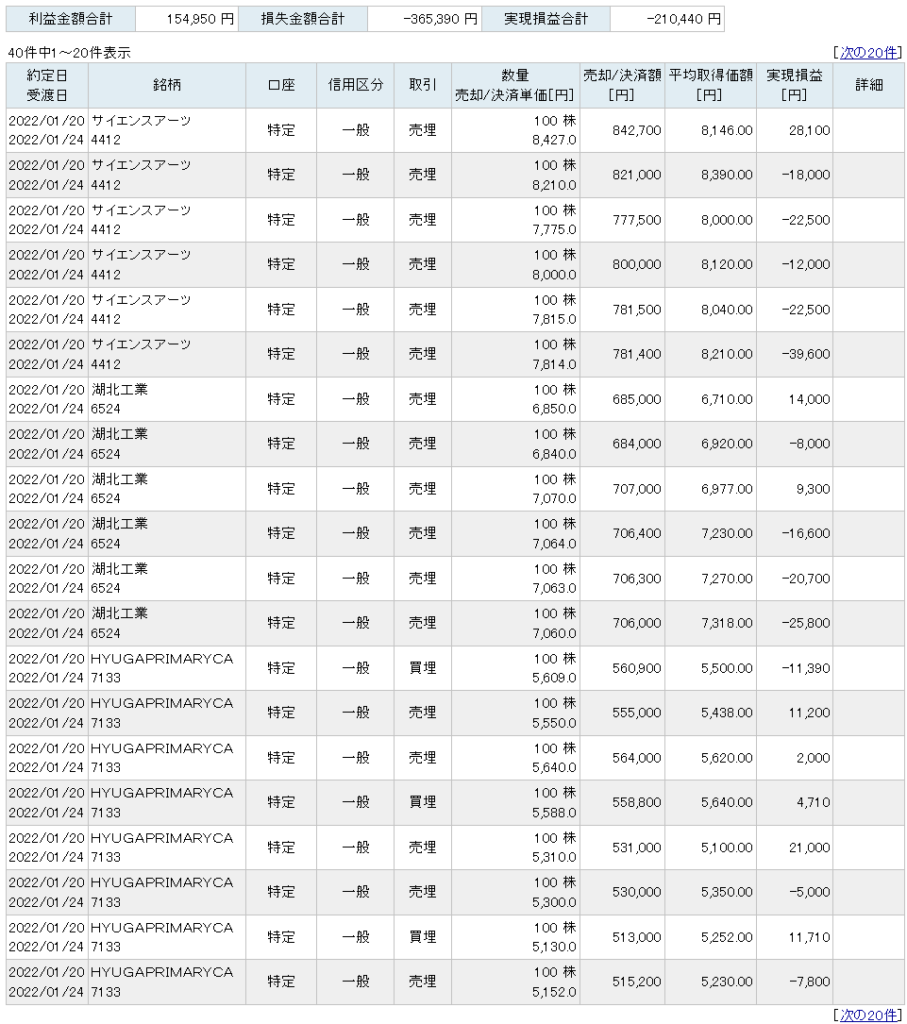This screenshot has width=907, height=1024.
Task: Click the unit price 5,152.0
Action: coord(554,992)
